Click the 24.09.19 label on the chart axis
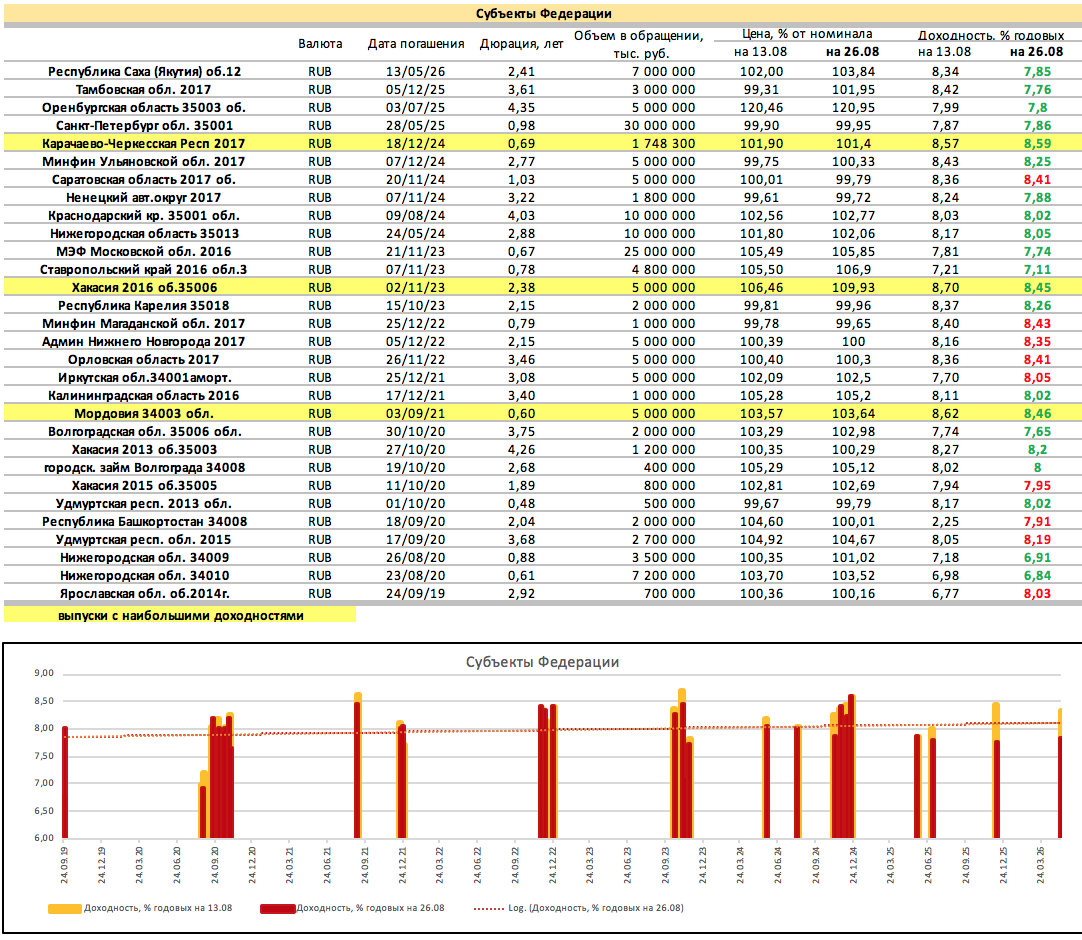The width and height of the screenshot is (1082, 940). click(65, 862)
